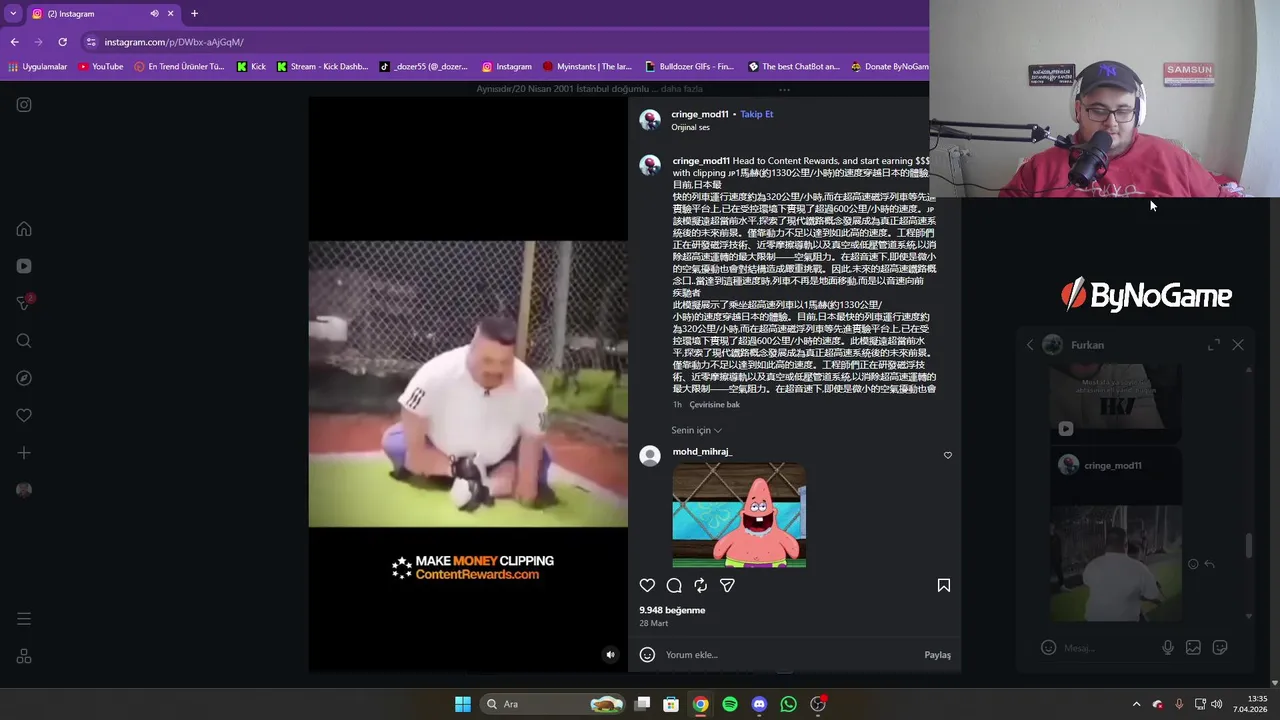Open Kick bookmark
Viewport: 1280px width, 720px height.
[x=251, y=67]
